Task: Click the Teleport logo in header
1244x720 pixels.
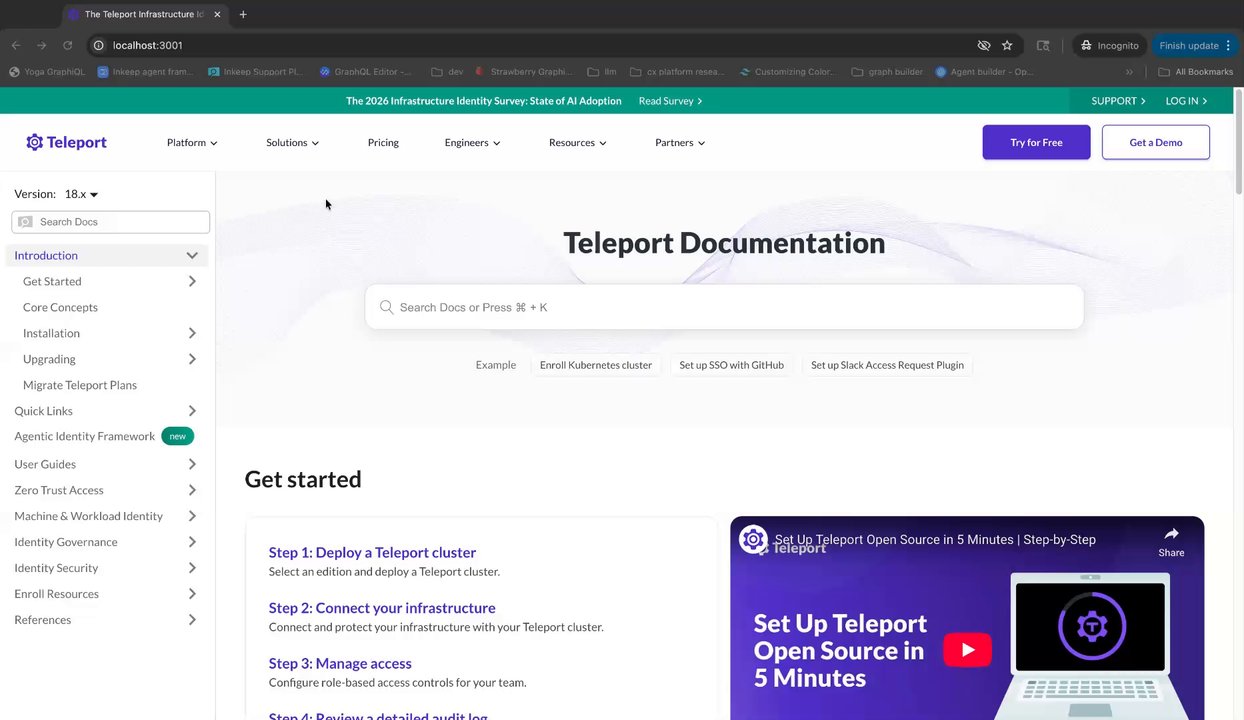Action: pos(66,142)
